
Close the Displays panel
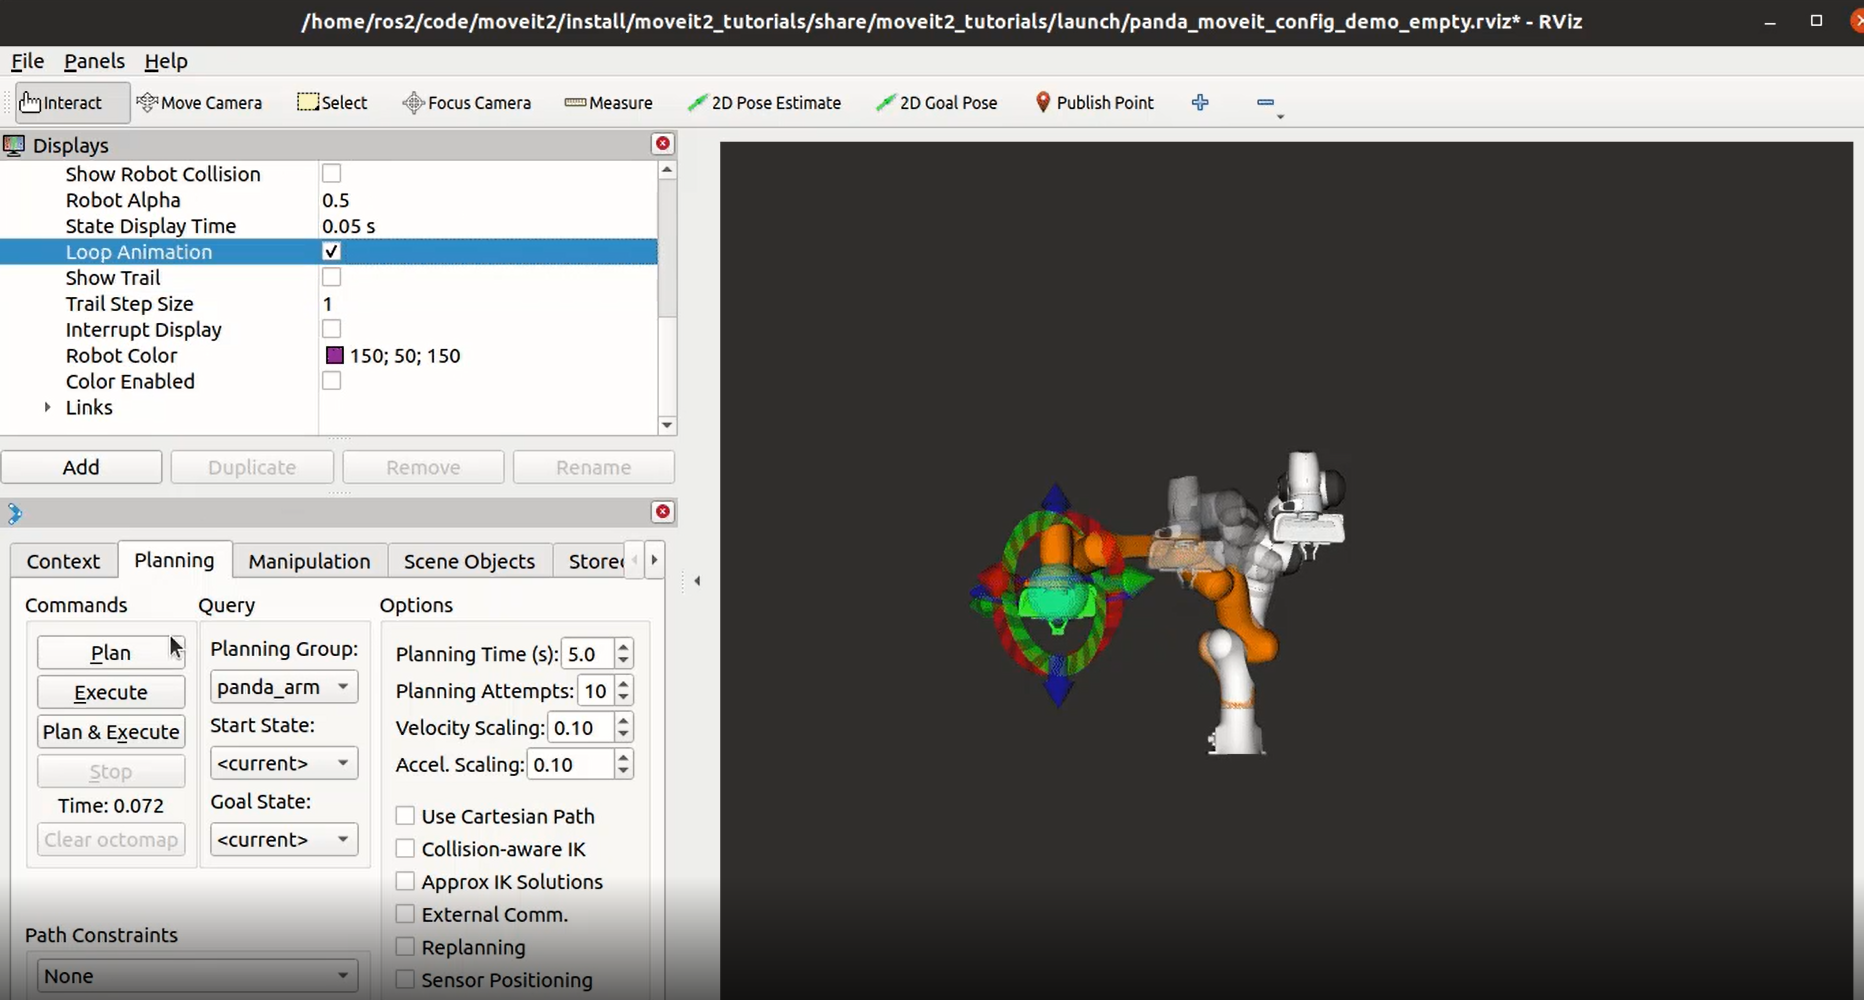point(662,144)
